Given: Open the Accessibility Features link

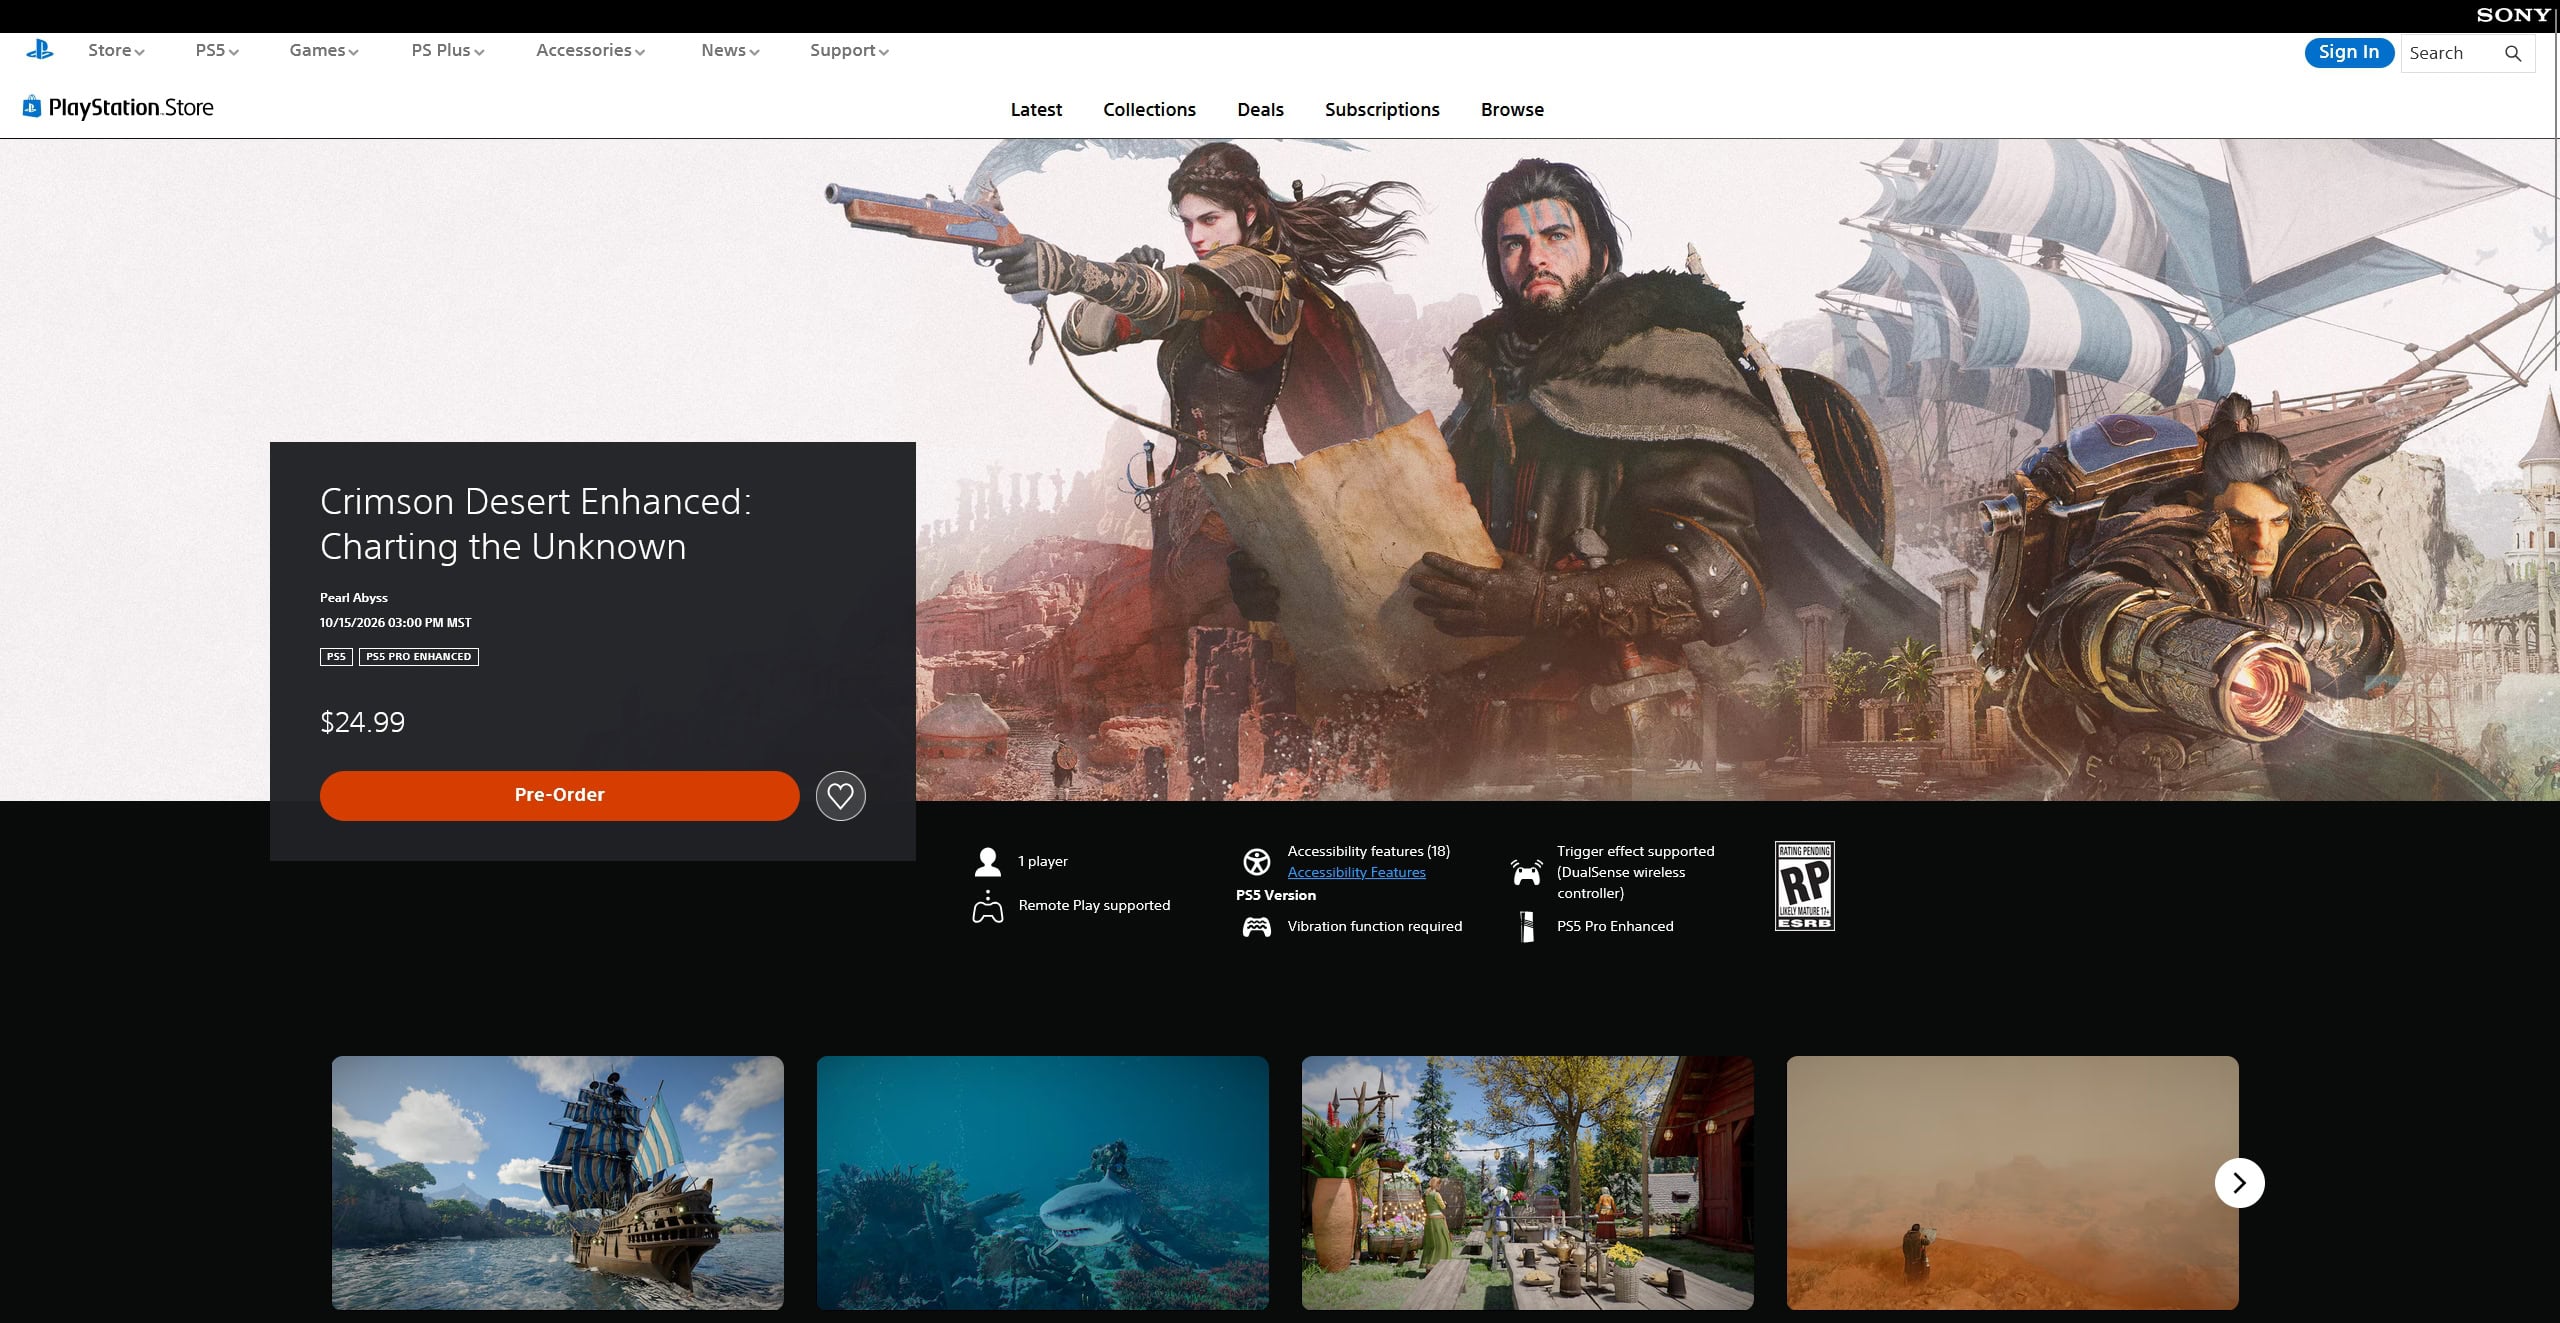Looking at the screenshot, I should pyautogui.click(x=1356, y=873).
